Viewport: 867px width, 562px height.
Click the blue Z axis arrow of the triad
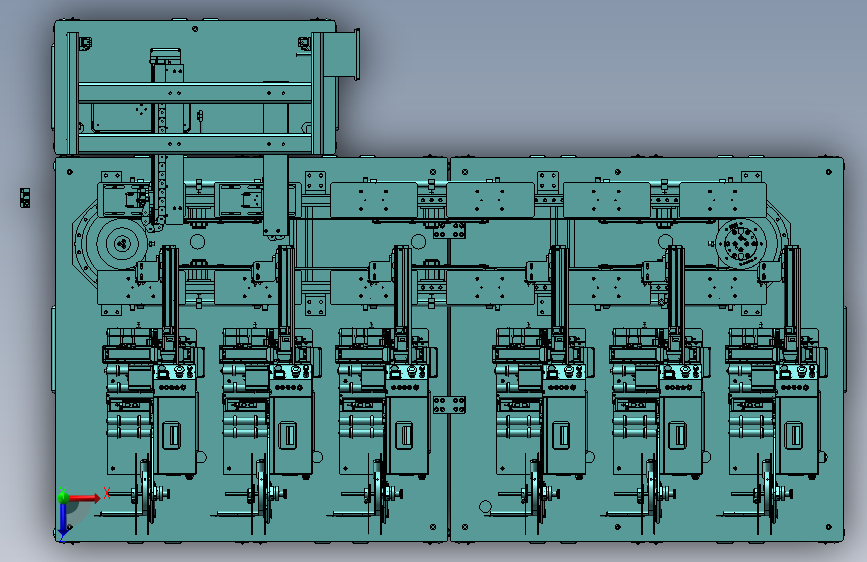[63, 519]
